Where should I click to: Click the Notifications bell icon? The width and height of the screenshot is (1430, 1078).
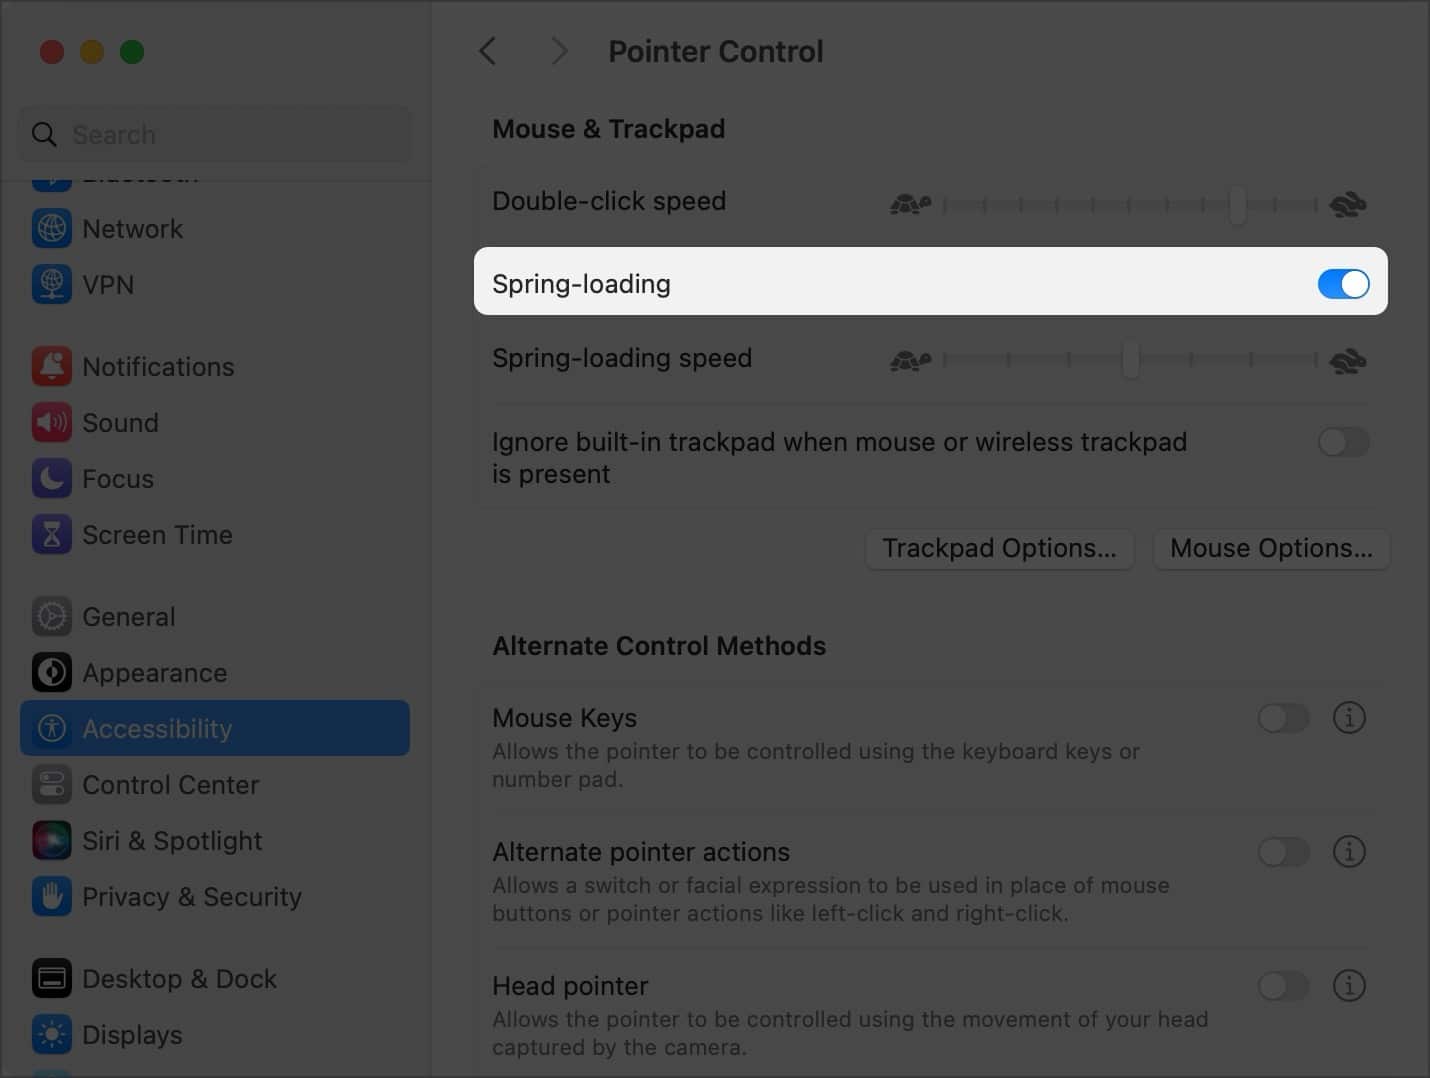point(51,367)
